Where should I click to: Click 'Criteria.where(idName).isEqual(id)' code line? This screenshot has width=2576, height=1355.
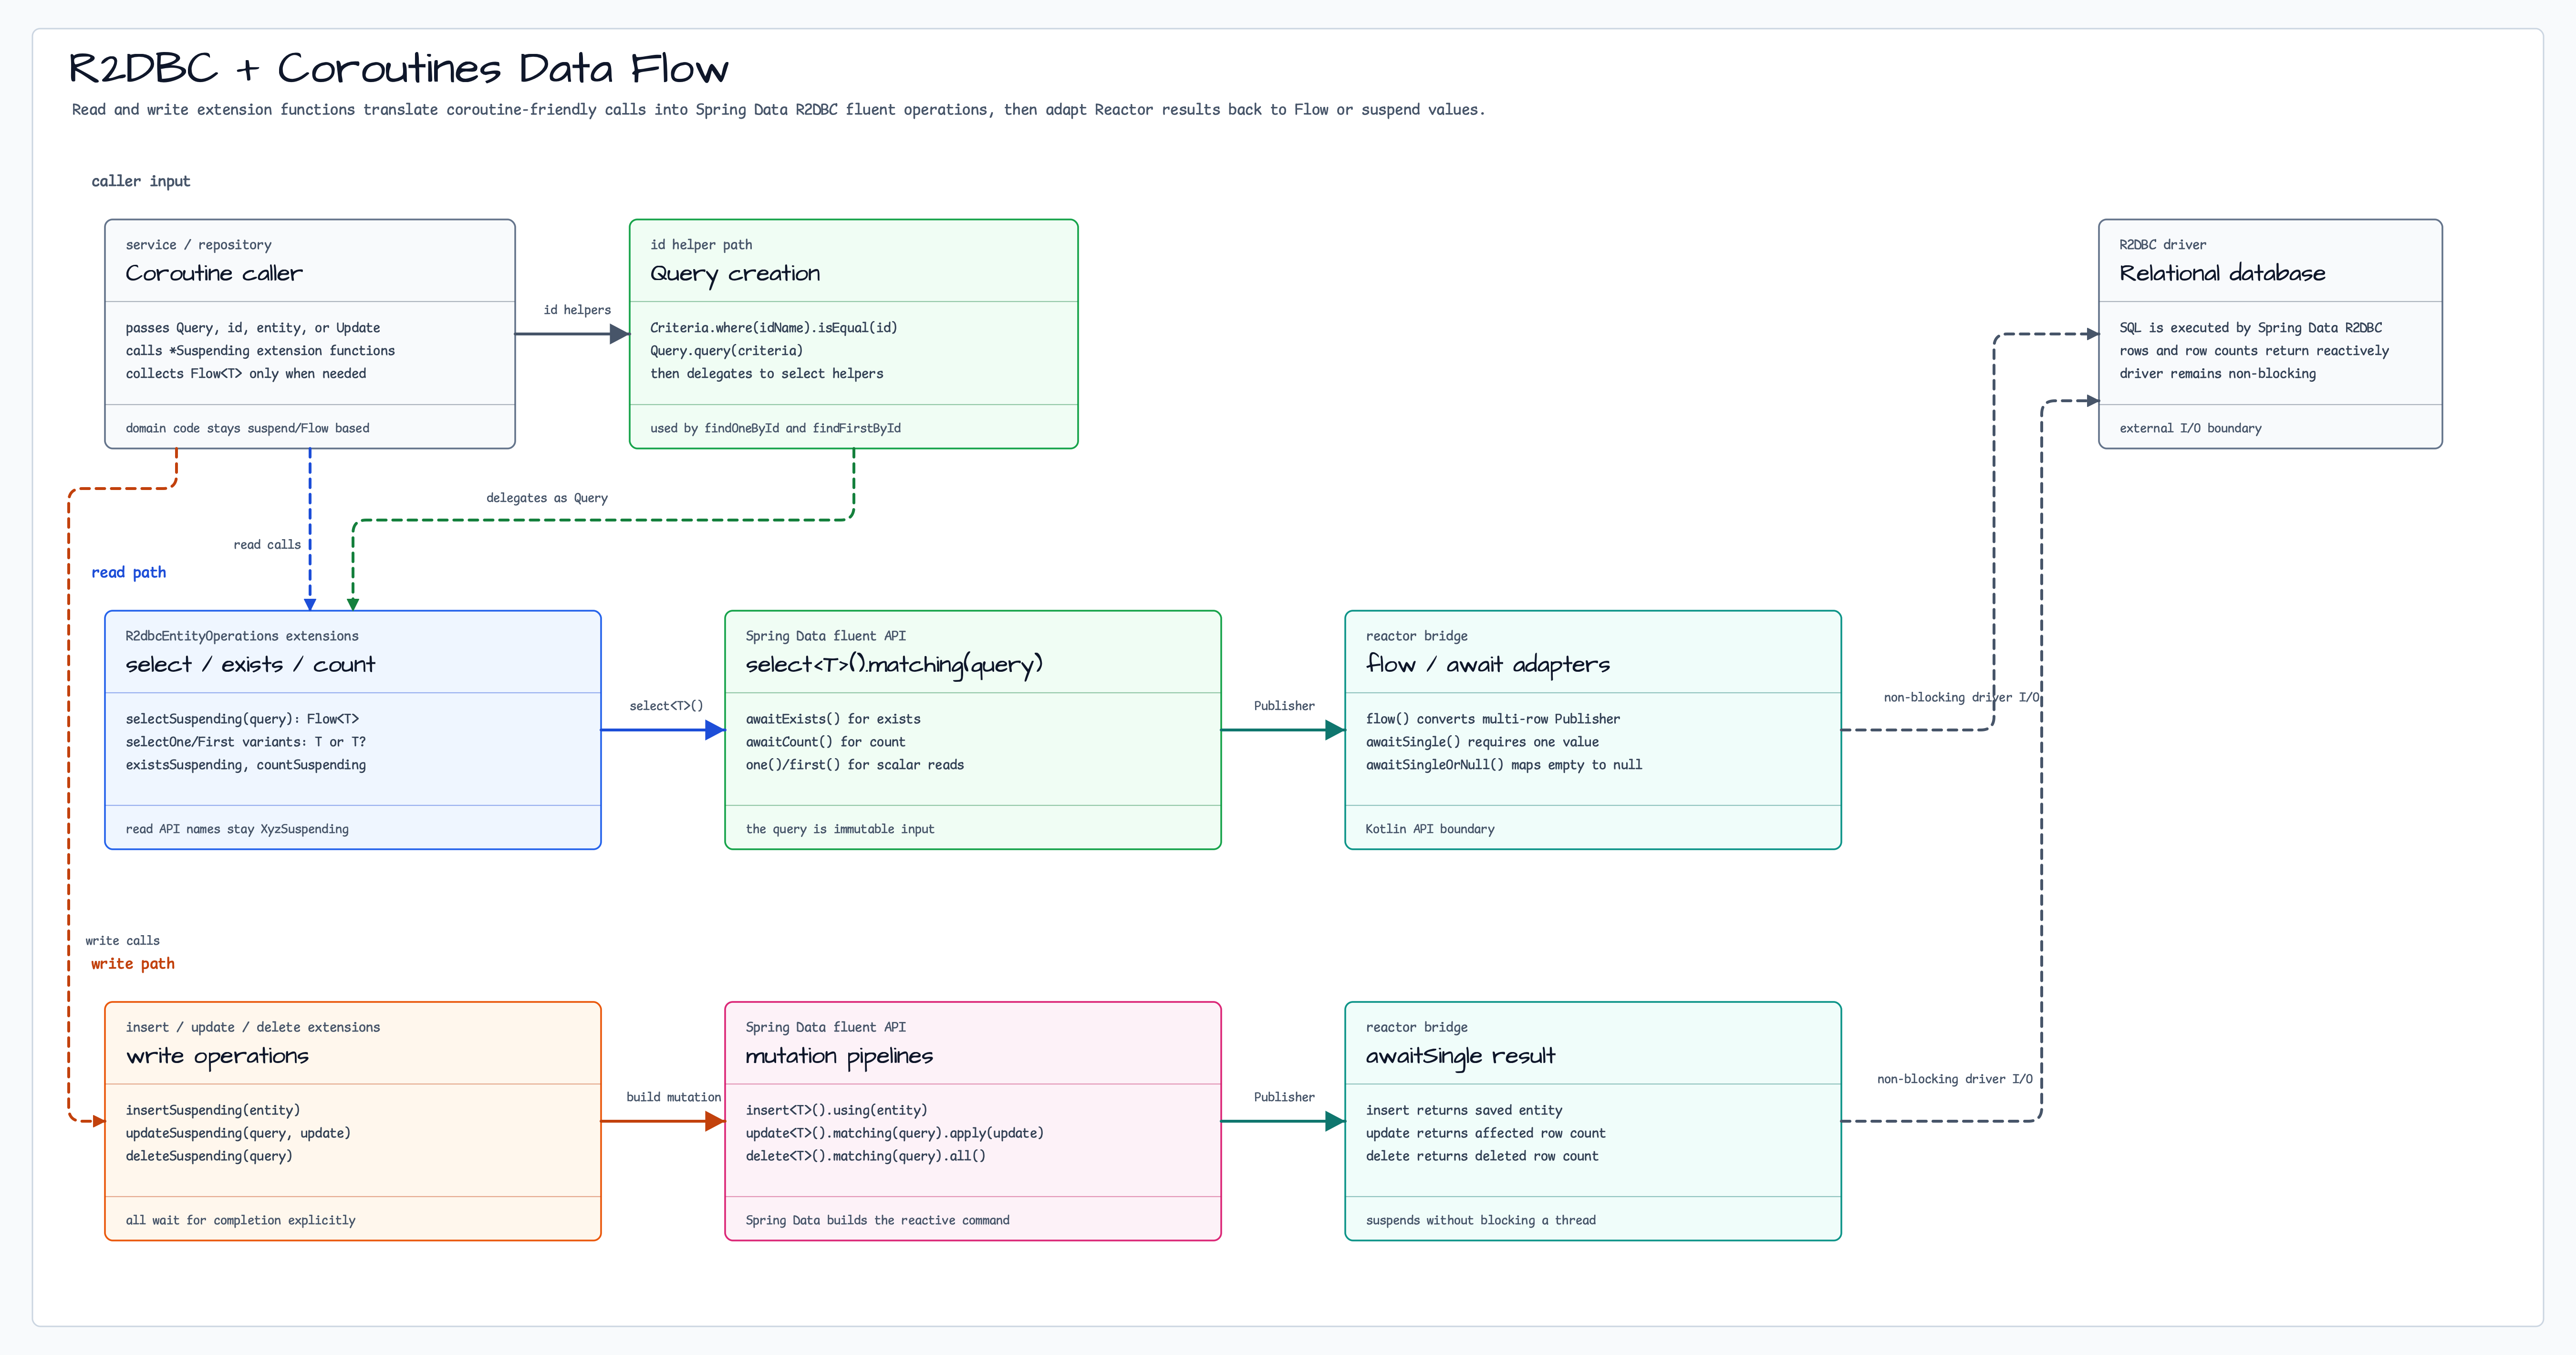tap(774, 328)
